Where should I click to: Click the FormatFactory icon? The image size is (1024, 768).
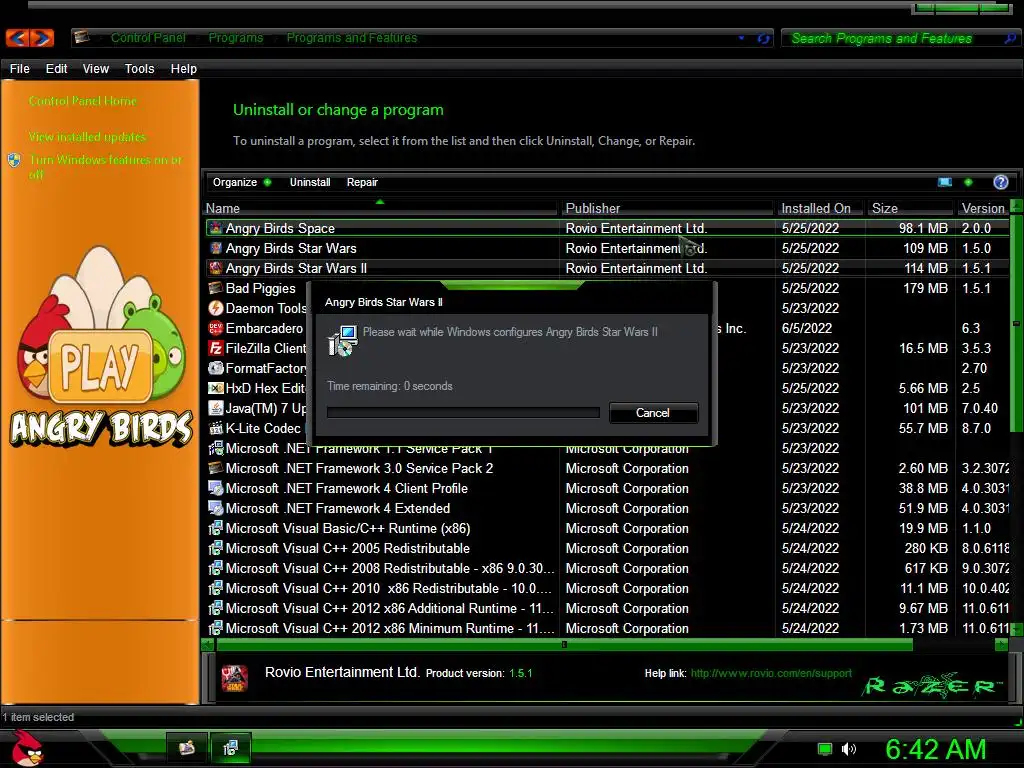click(216, 368)
